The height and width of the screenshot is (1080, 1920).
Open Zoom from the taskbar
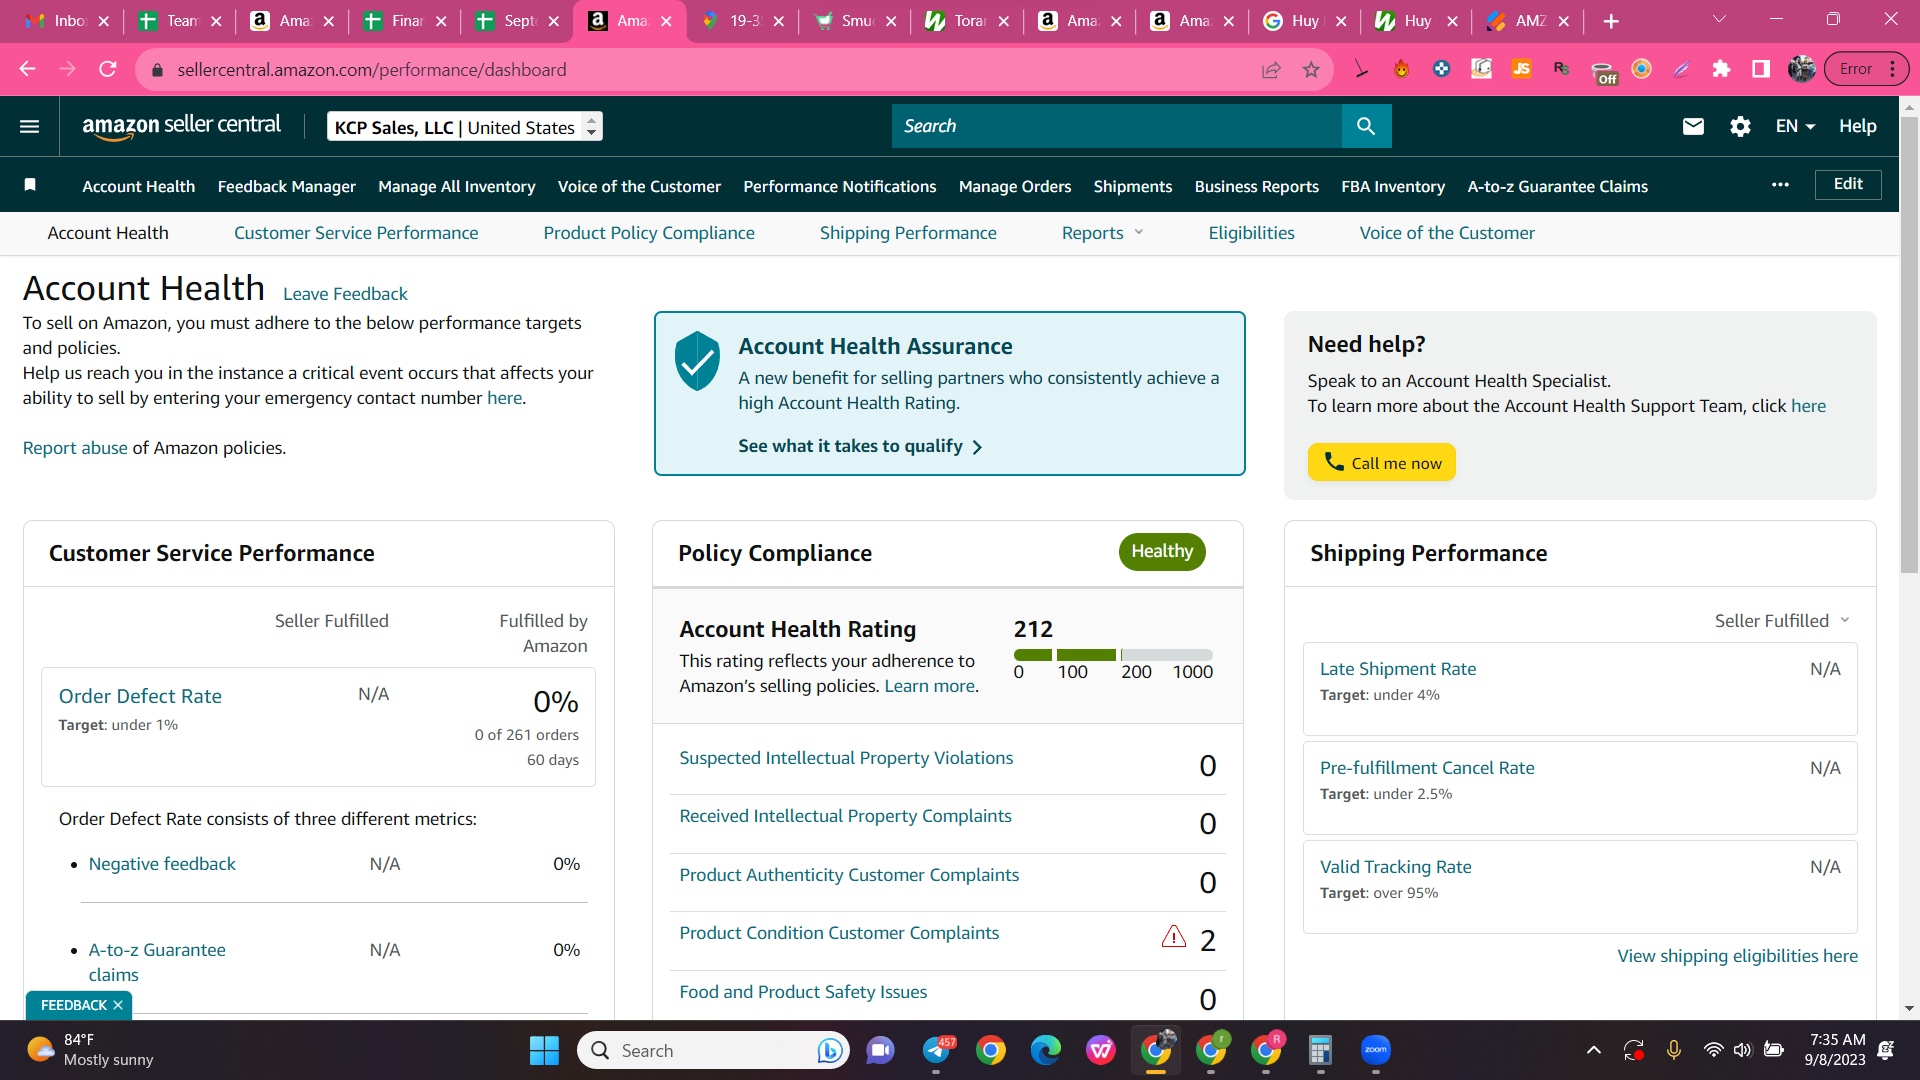[x=1376, y=1050]
